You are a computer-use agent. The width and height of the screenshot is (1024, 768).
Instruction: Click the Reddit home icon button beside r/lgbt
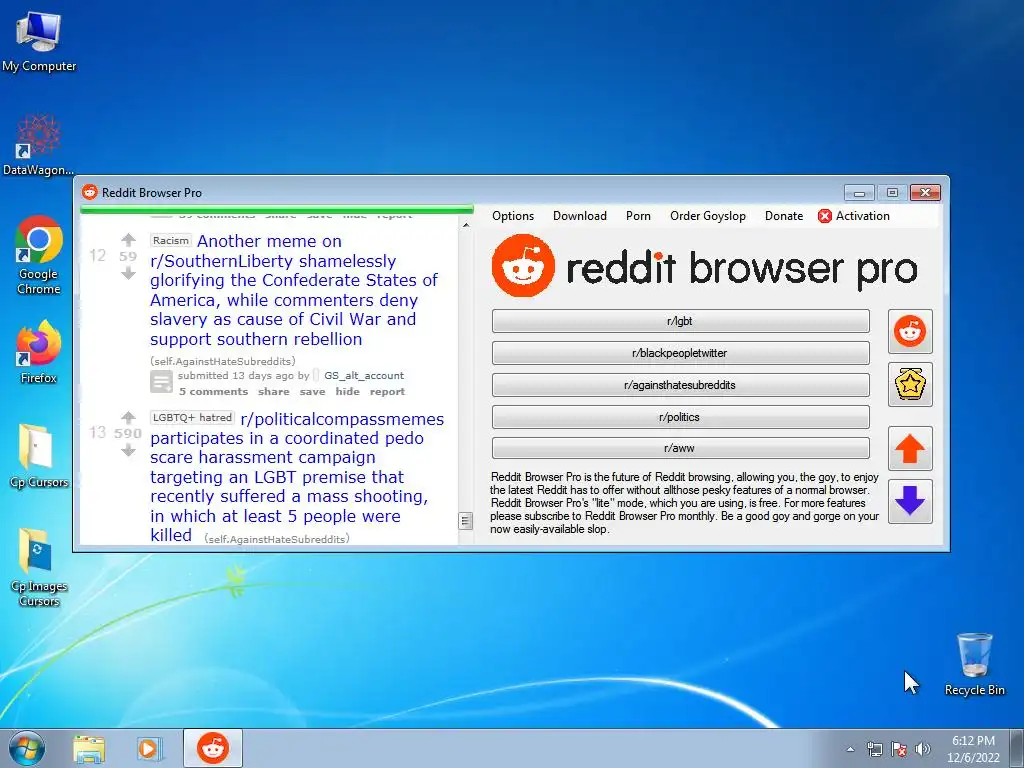pos(910,332)
